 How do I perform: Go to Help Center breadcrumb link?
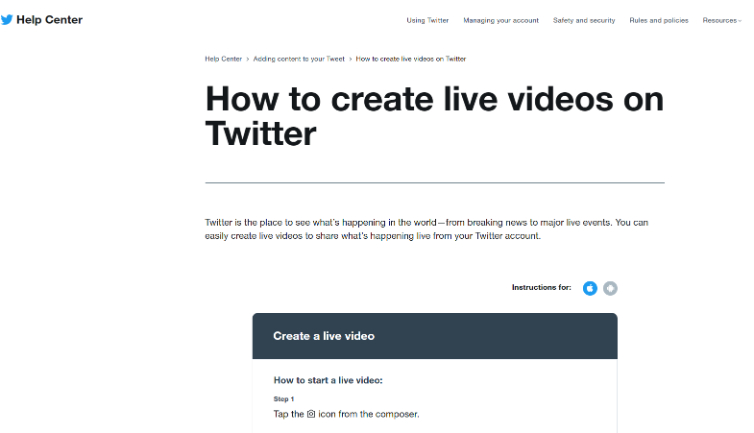(223, 59)
